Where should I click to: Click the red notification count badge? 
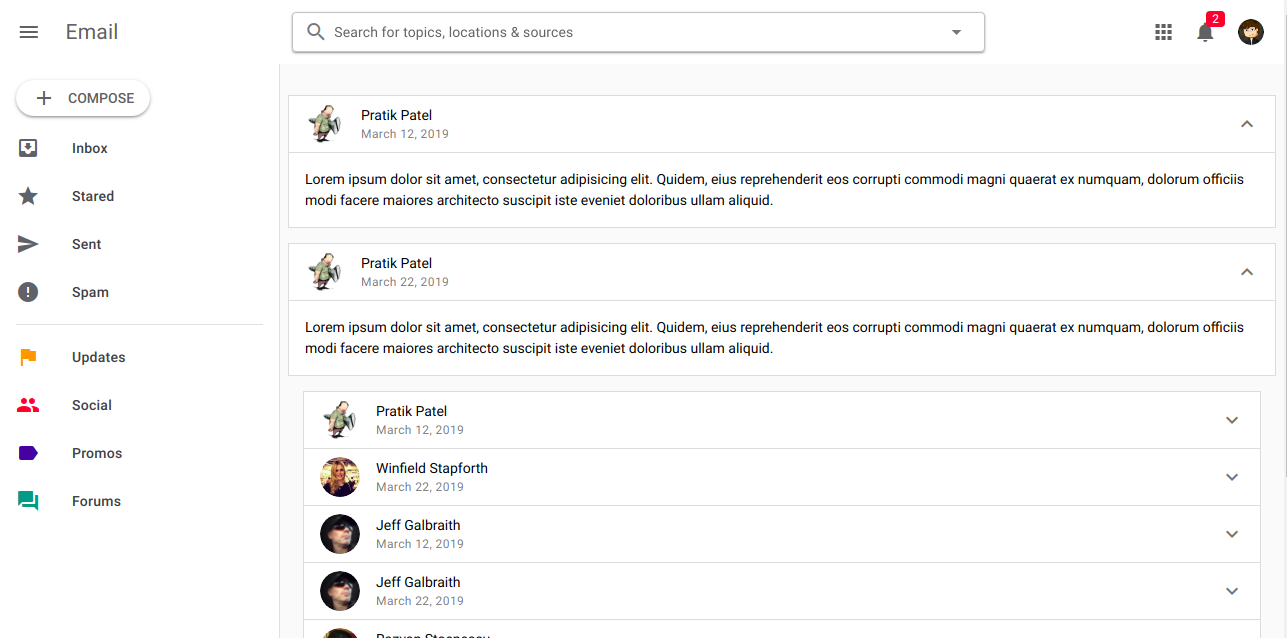coord(1215,19)
